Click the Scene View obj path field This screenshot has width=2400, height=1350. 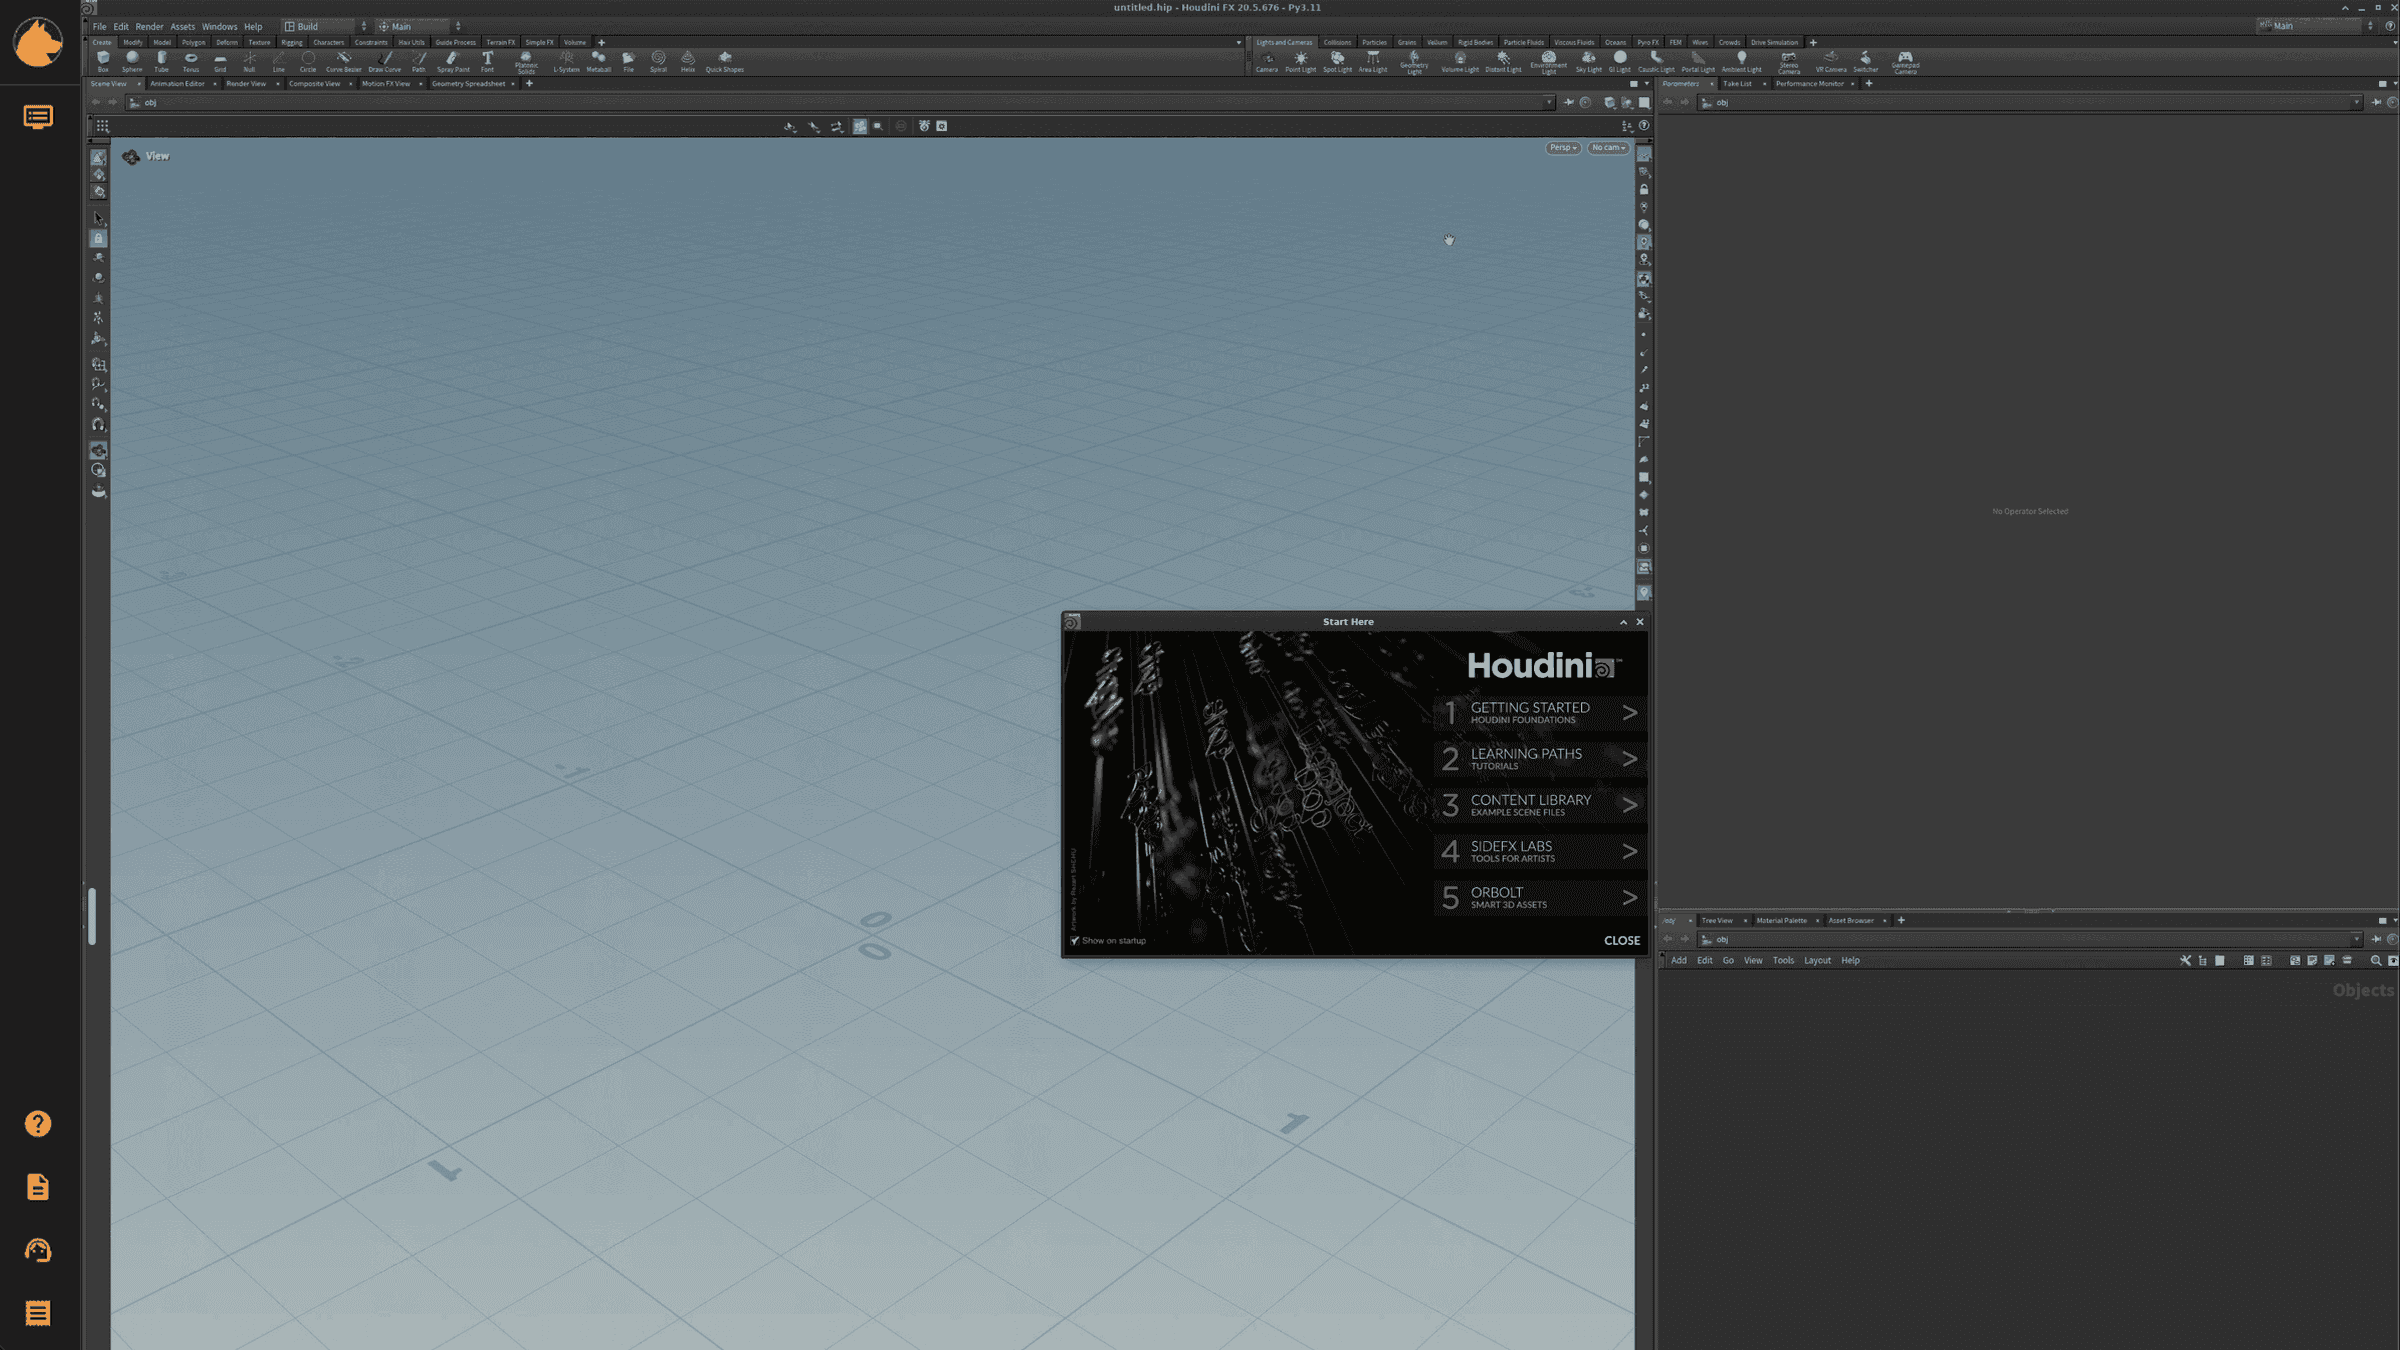click(x=840, y=102)
